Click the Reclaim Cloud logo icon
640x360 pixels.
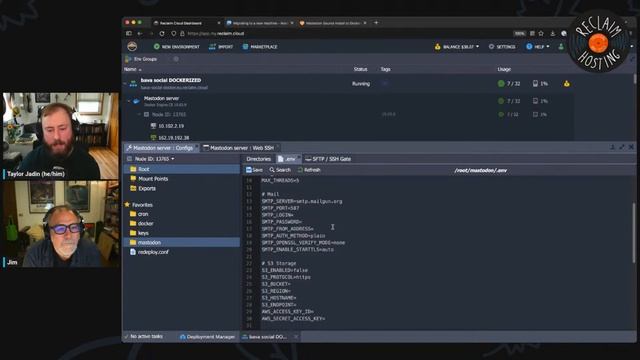click(x=132, y=47)
